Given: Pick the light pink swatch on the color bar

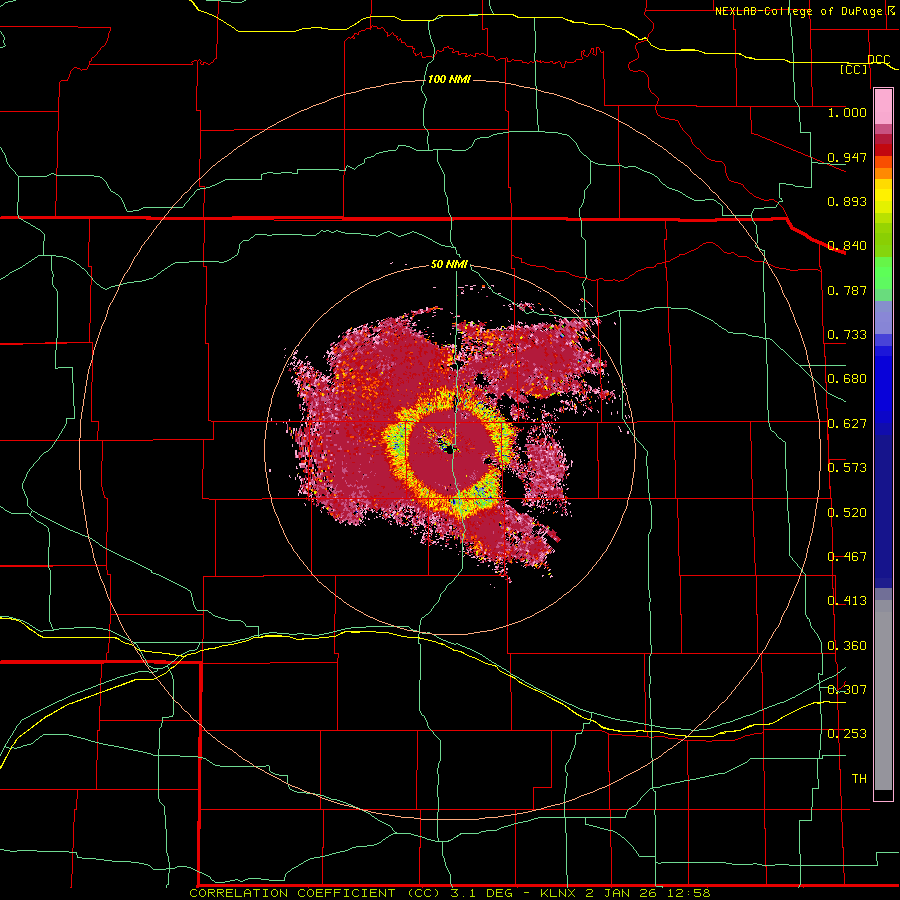Looking at the screenshot, I should tap(883, 106).
